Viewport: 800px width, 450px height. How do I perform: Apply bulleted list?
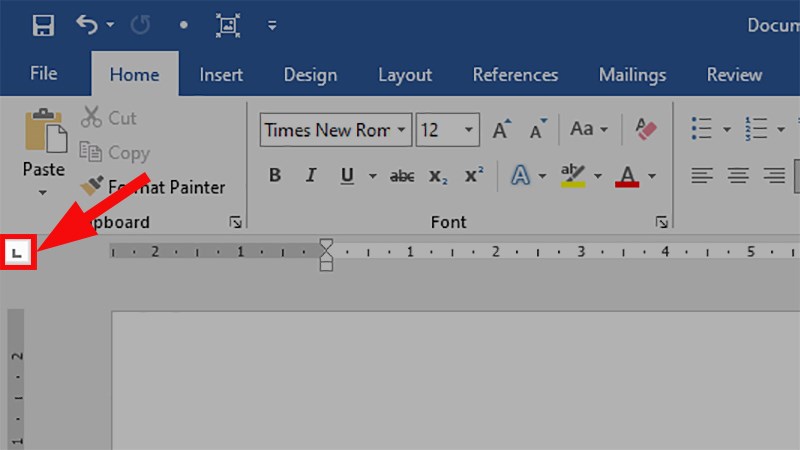[702, 129]
